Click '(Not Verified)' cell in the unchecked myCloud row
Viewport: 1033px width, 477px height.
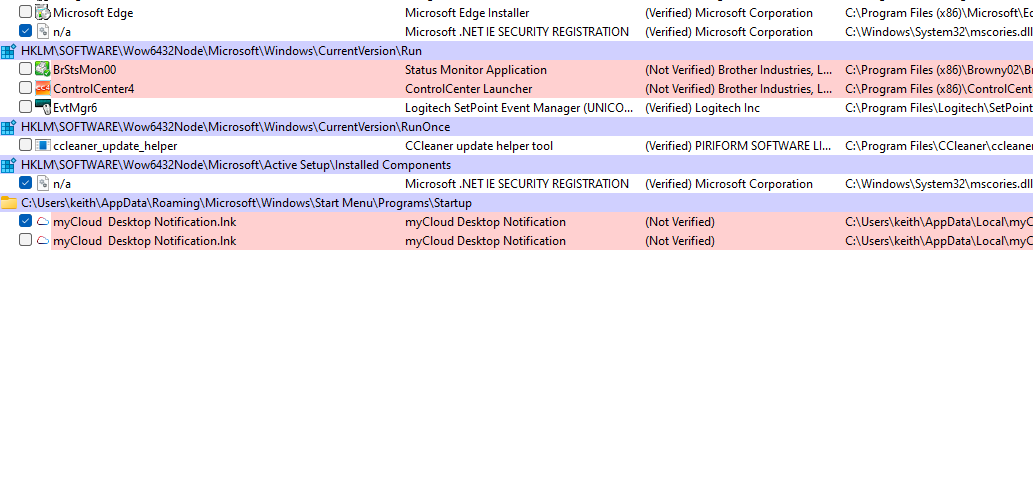tap(680, 241)
